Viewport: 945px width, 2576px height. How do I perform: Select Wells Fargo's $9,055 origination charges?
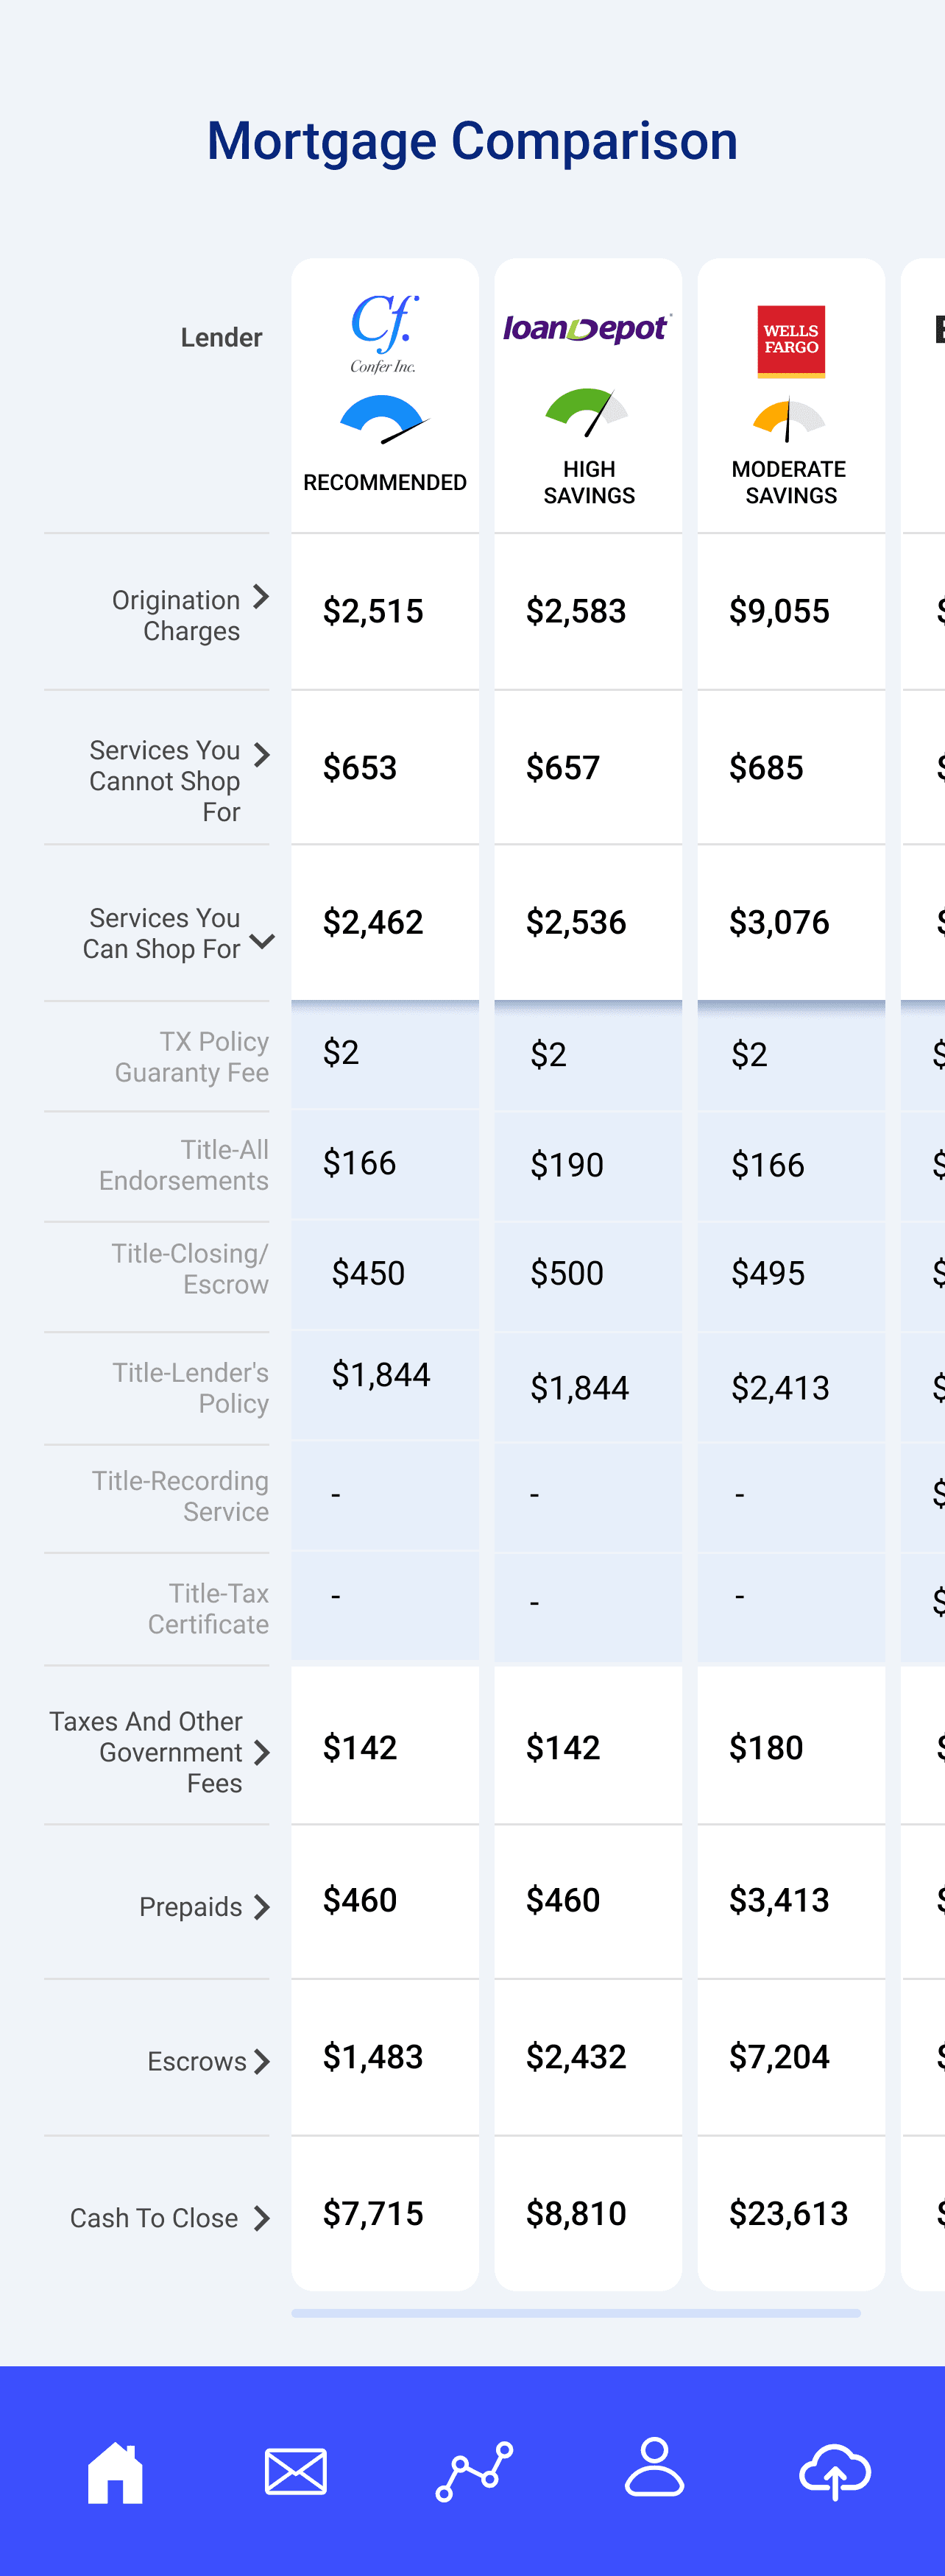(x=779, y=611)
